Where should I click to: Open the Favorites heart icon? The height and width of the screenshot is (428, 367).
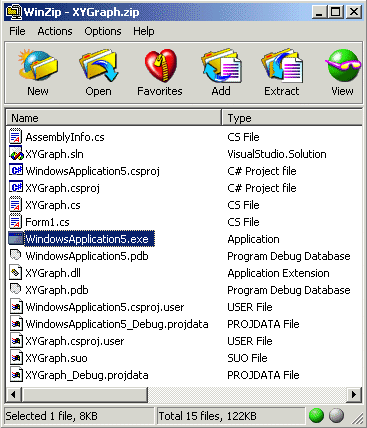pos(160,66)
